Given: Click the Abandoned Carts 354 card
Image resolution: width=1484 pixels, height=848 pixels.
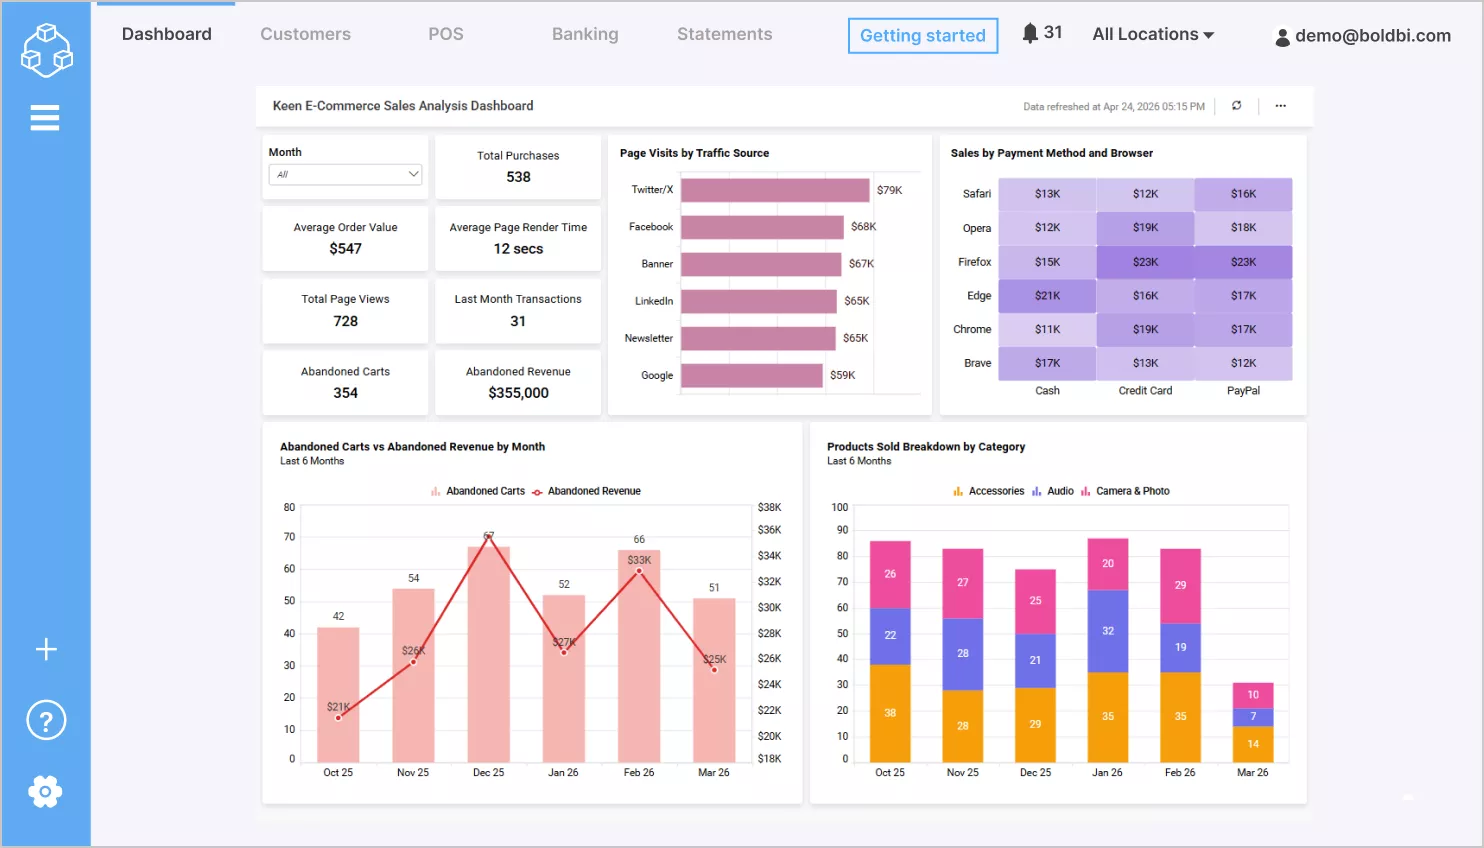Looking at the screenshot, I should point(345,383).
